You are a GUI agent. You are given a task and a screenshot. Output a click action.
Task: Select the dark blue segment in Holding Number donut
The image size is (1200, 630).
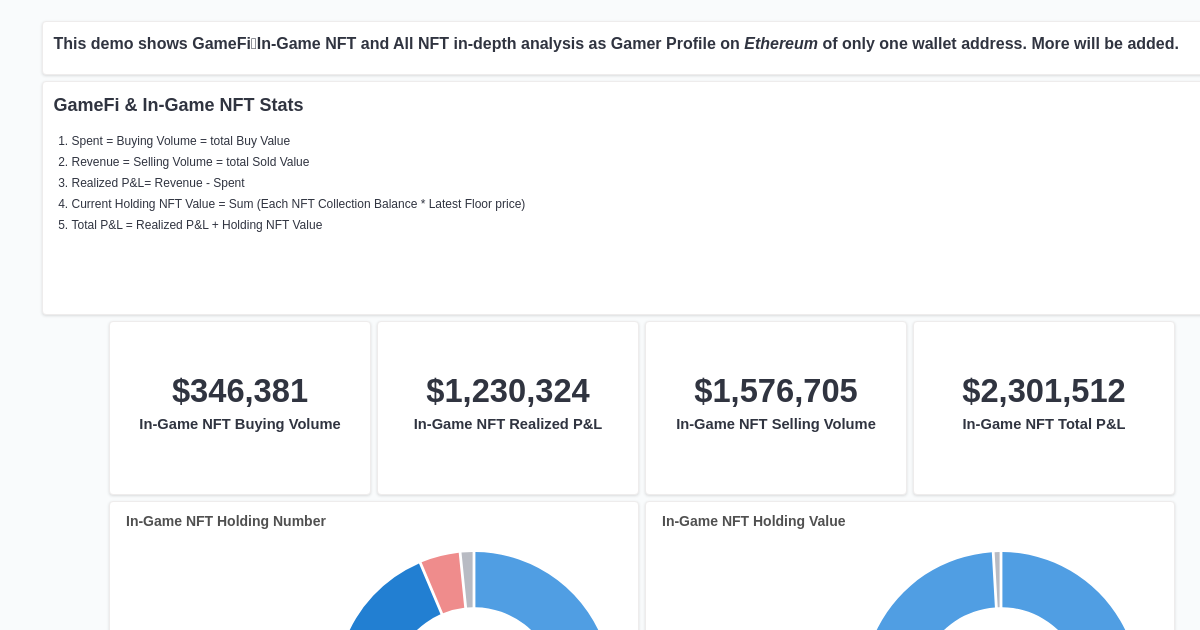pyautogui.click(x=393, y=602)
